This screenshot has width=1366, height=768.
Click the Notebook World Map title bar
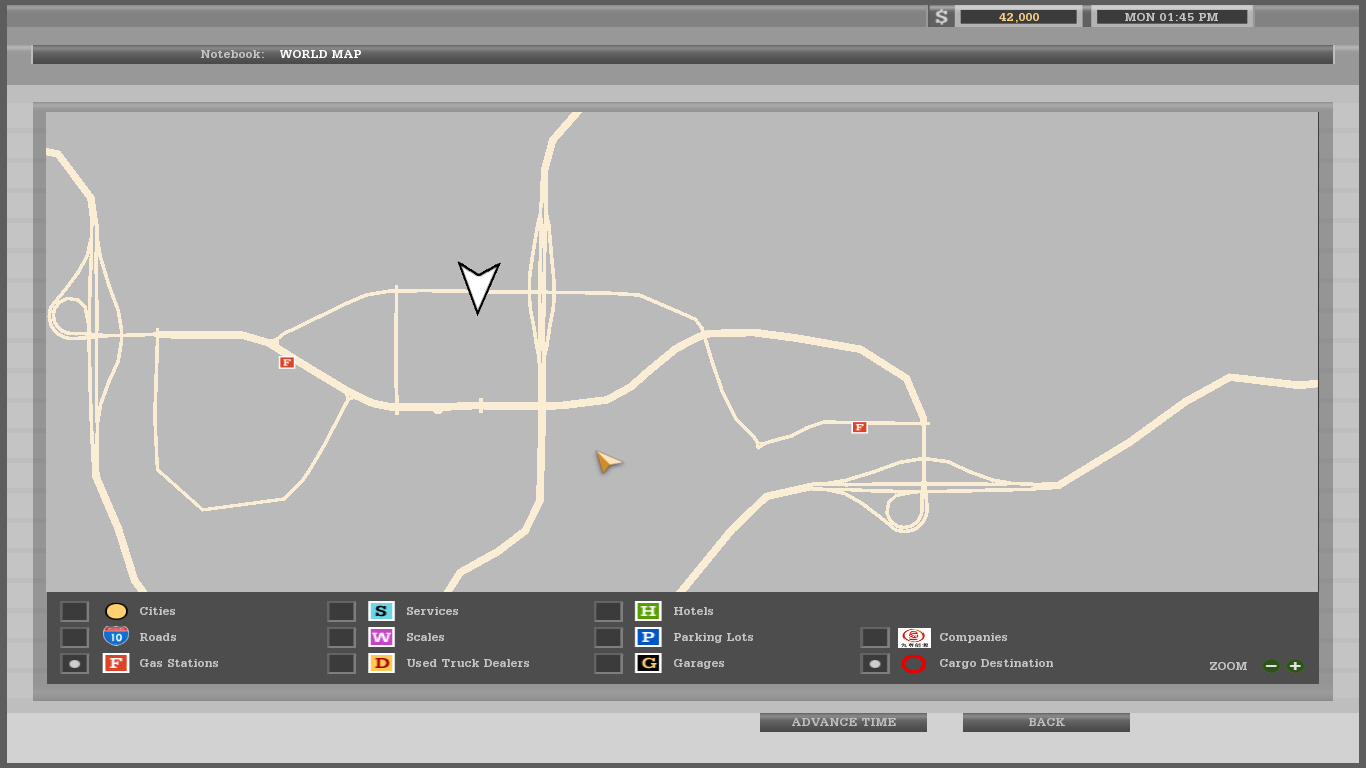coord(682,54)
